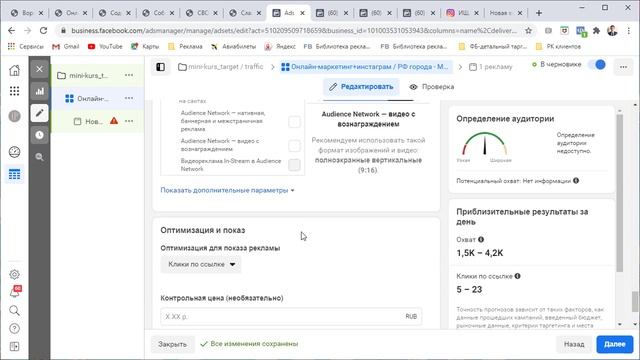Go back in browser history
Screen dimensions: 640x360
11,31
